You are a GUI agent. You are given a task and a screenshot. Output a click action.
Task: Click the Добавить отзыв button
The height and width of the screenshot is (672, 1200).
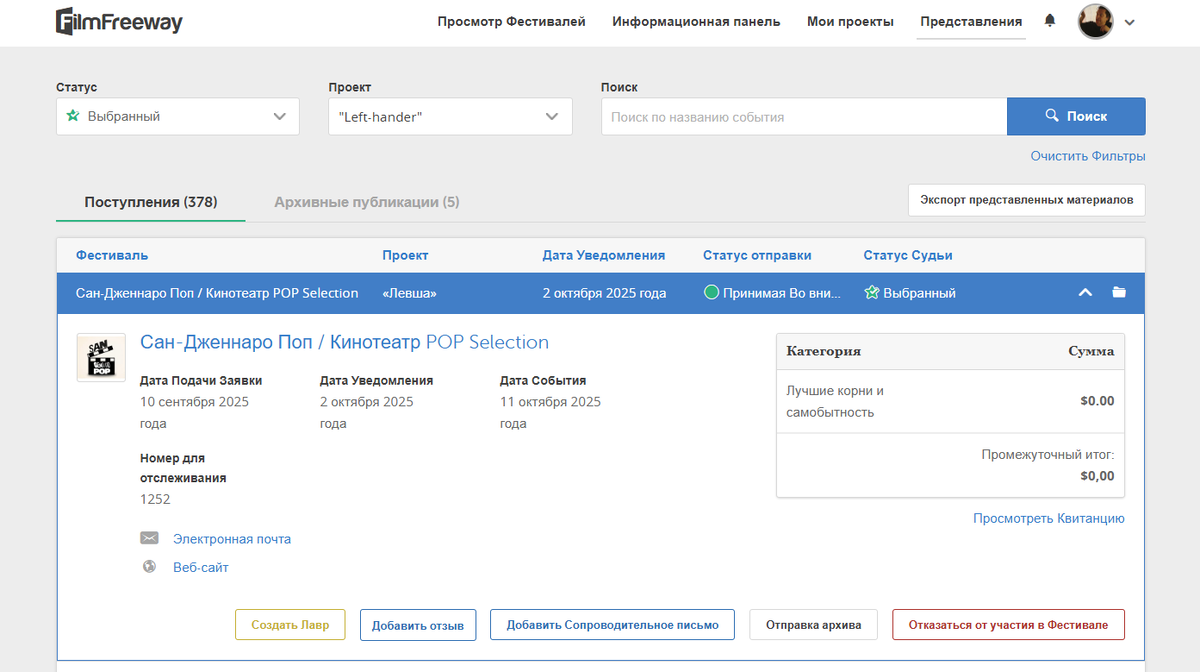418,625
